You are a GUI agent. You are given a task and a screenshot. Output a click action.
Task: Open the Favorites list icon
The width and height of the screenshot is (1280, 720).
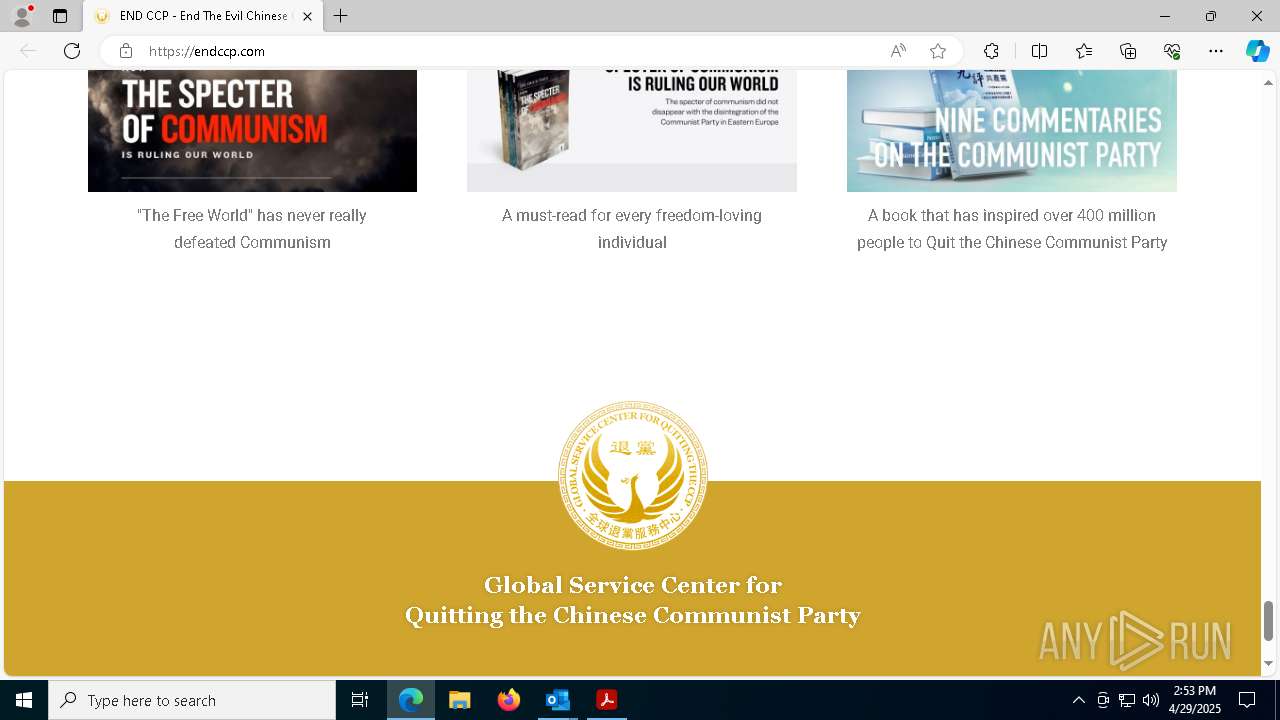coord(1084,51)
